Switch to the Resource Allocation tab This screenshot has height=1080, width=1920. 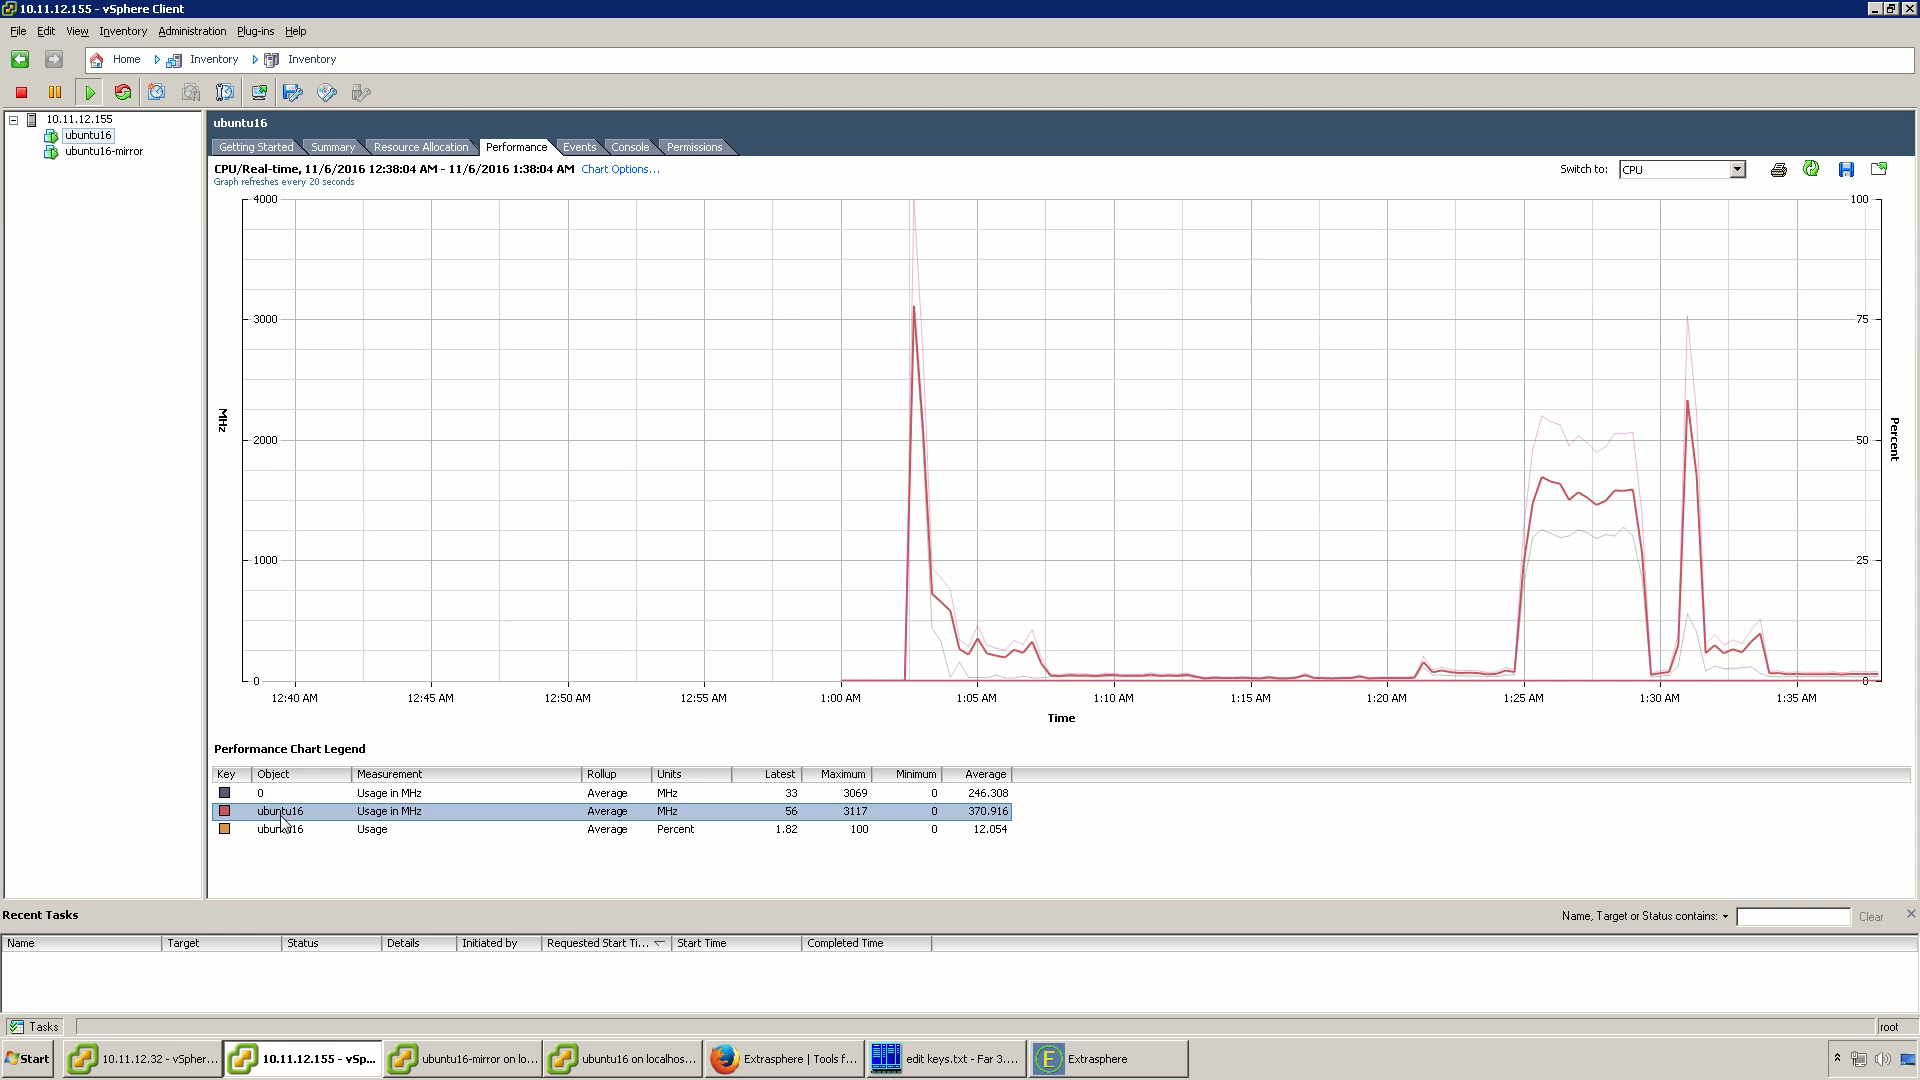tap(420, 147)
